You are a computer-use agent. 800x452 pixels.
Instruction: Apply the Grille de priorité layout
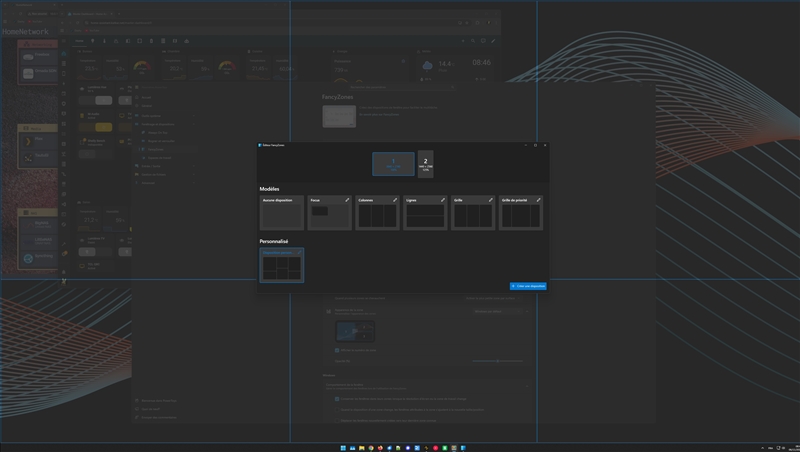click(x=521, y=216)
